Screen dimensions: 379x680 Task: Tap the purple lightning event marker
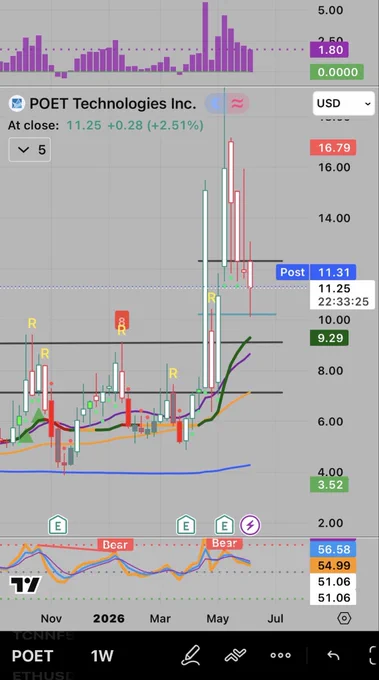click(x=250, y=526)
